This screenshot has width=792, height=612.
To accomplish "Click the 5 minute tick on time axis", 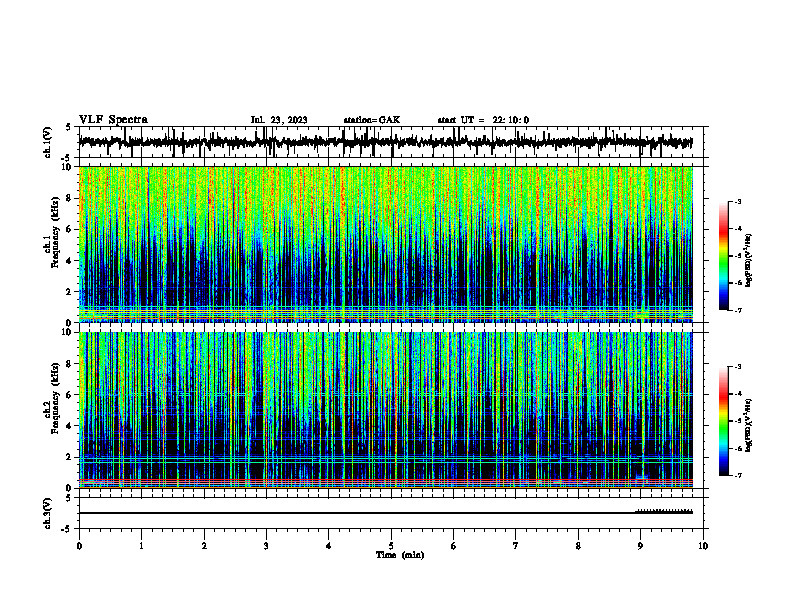I will [x=391, y=546].
